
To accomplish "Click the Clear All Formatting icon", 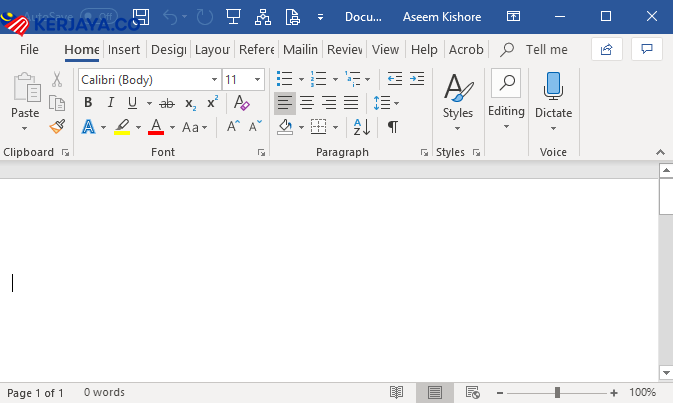I will 241,103.
